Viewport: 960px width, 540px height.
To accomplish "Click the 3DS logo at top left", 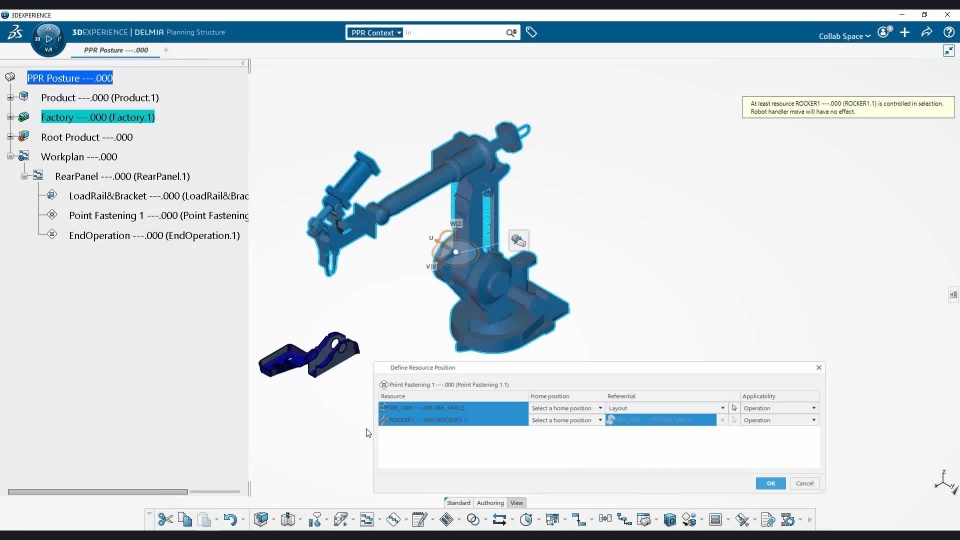I will 15,32.
